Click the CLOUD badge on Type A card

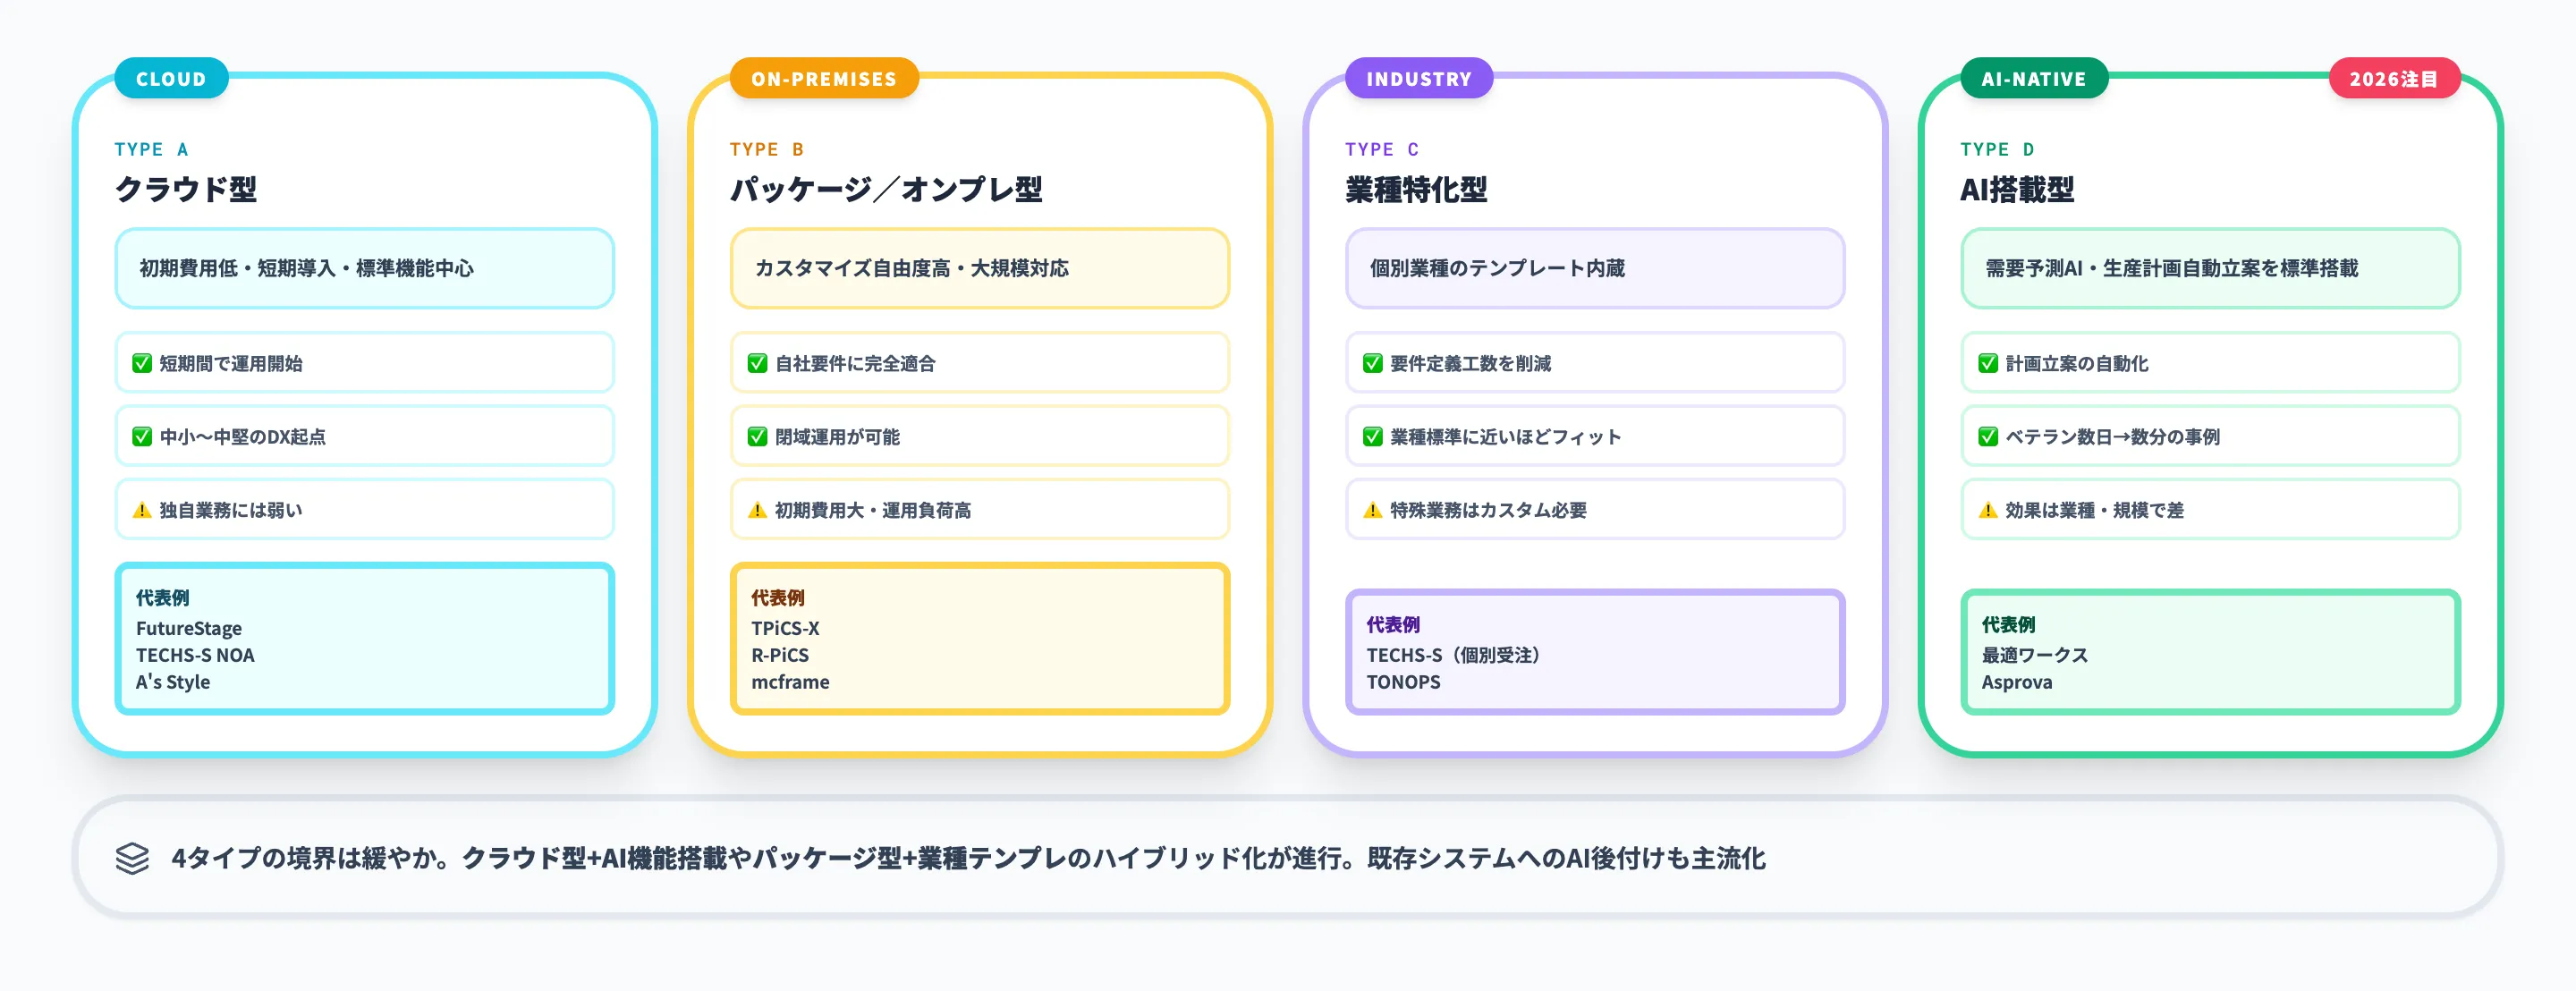click(171, 77)
